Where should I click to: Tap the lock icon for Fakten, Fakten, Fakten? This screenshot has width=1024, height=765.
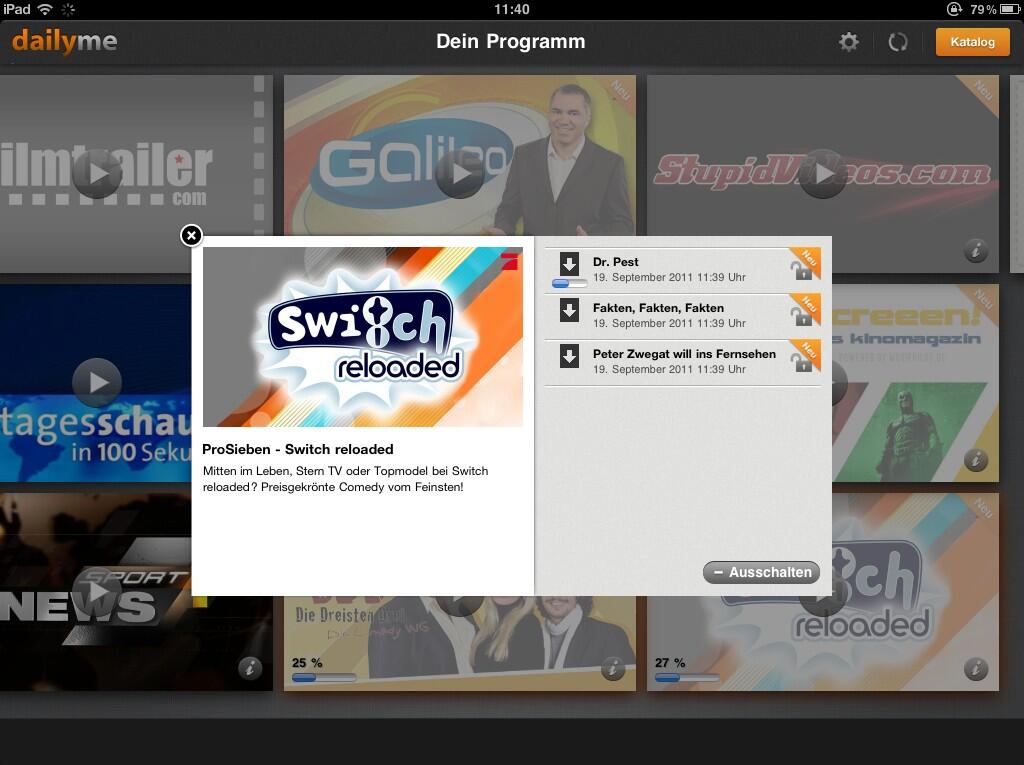pos(801,316)
